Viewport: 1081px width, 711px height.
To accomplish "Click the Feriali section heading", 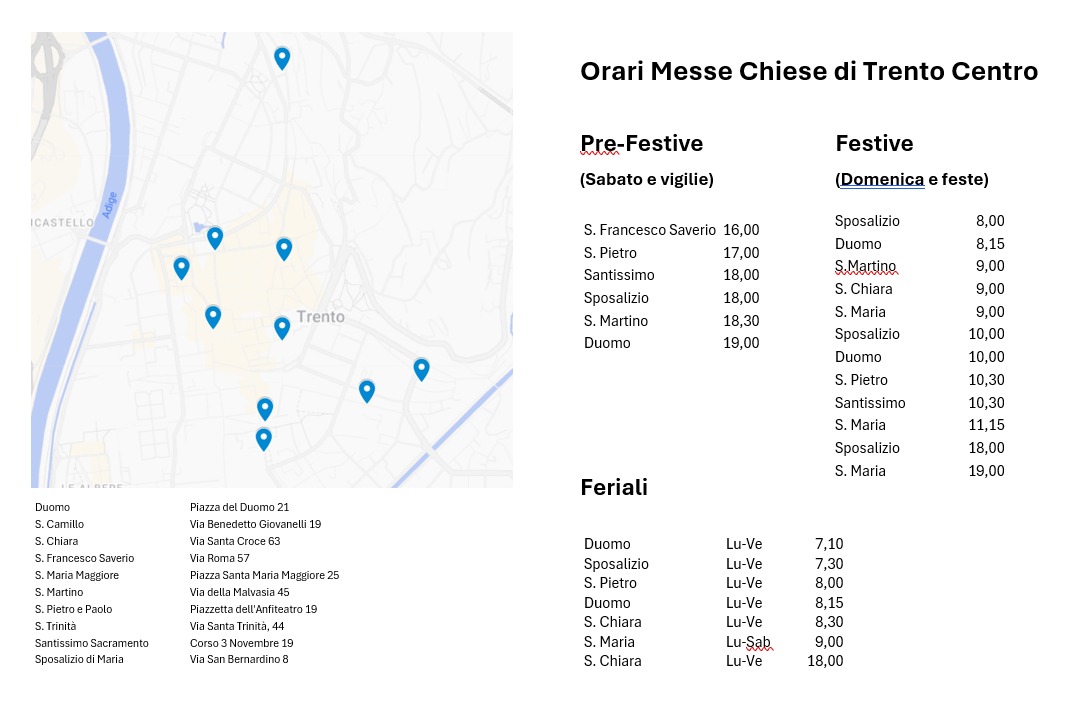I will point(614,487).
